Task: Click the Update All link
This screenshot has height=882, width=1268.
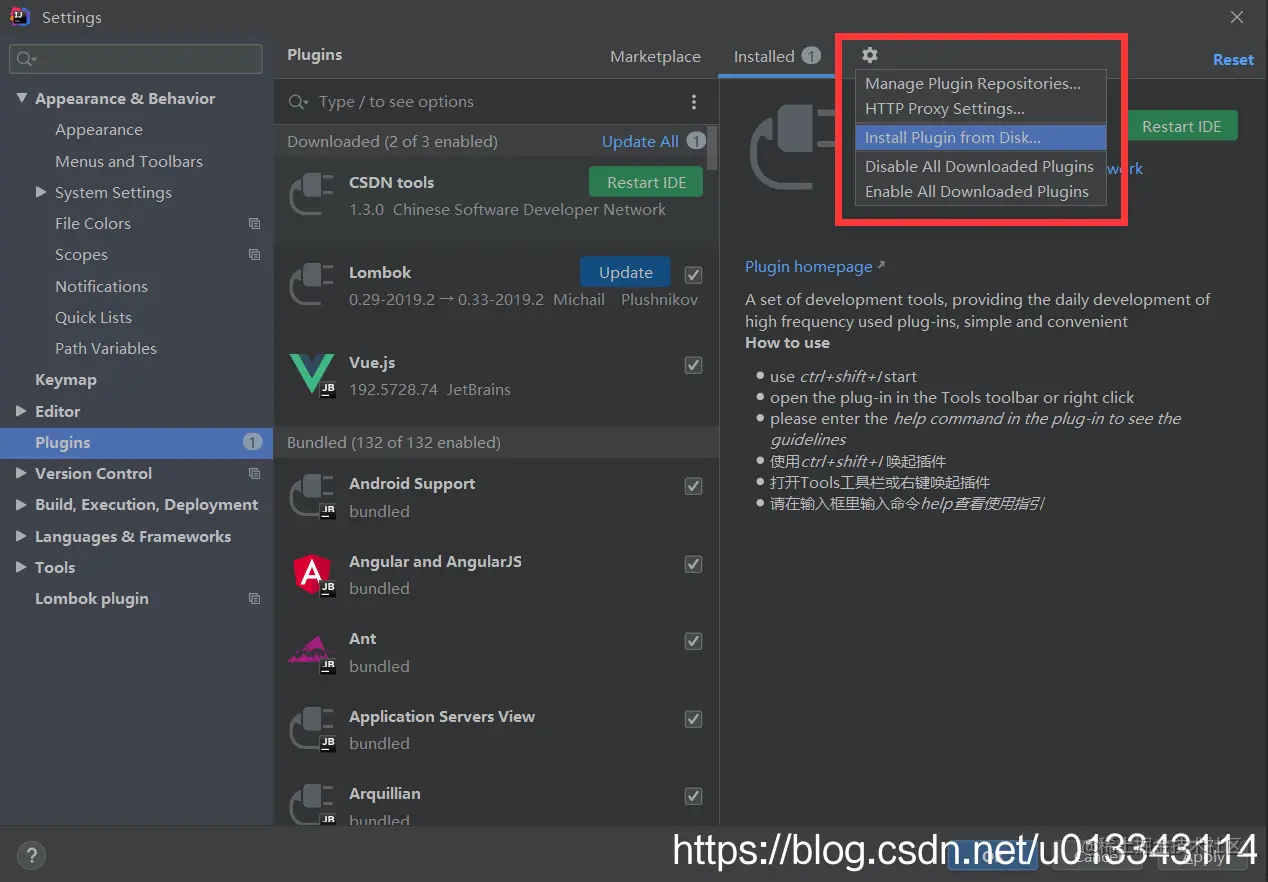Action: point(640,142)
